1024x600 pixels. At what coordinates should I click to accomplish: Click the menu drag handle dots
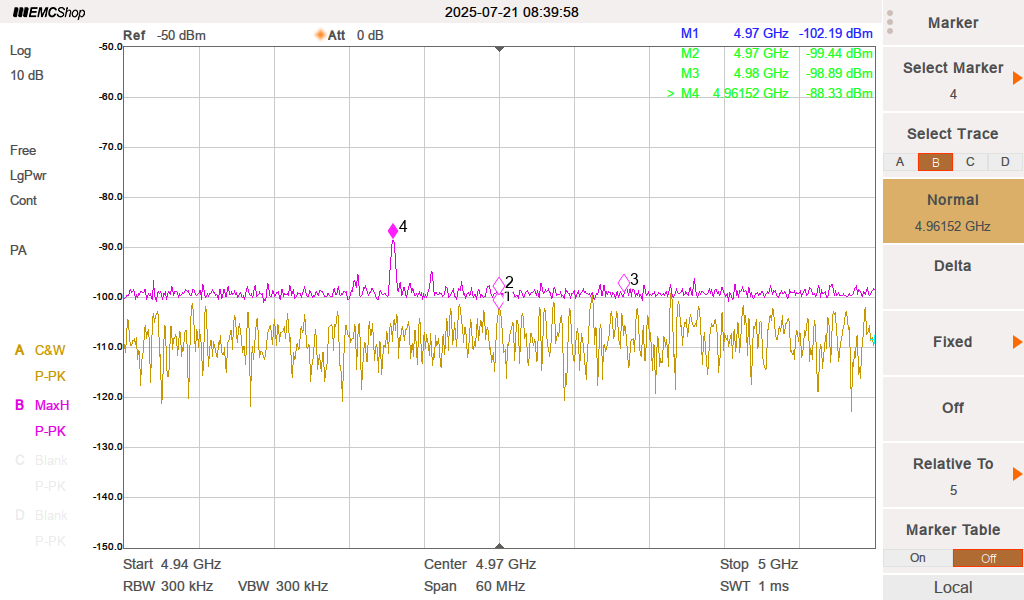click(x=890, y=22)
